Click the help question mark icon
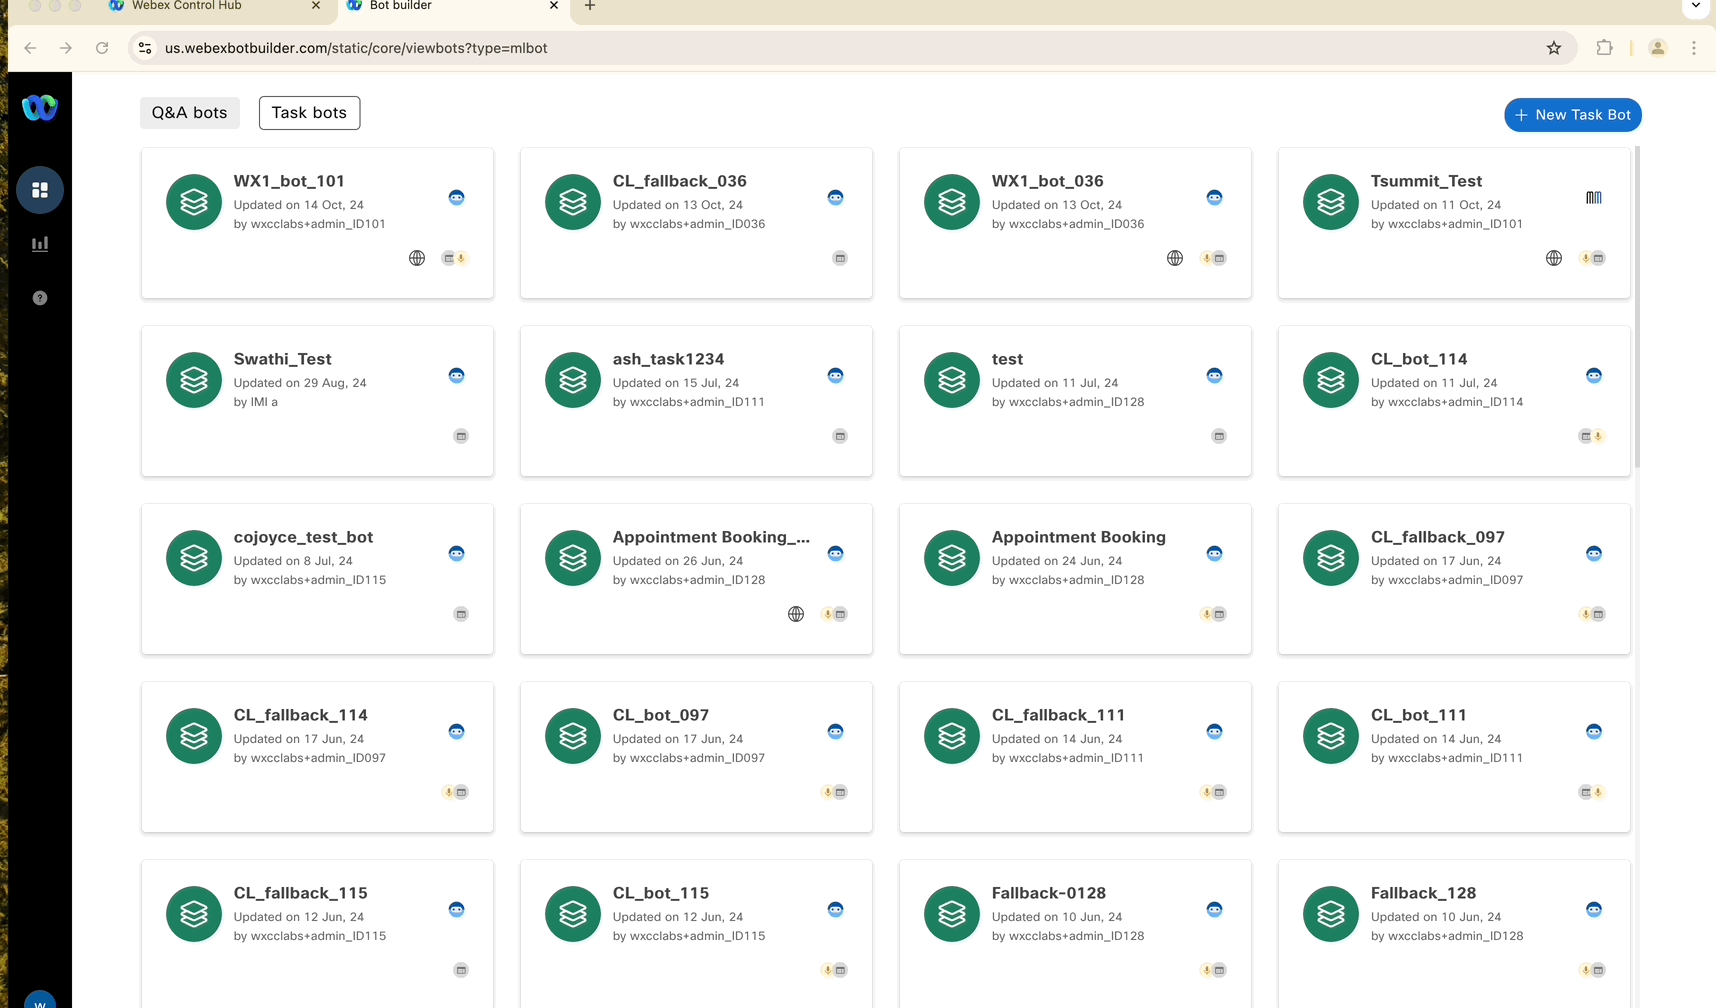1716x1008 pixels. click(40, 298)
